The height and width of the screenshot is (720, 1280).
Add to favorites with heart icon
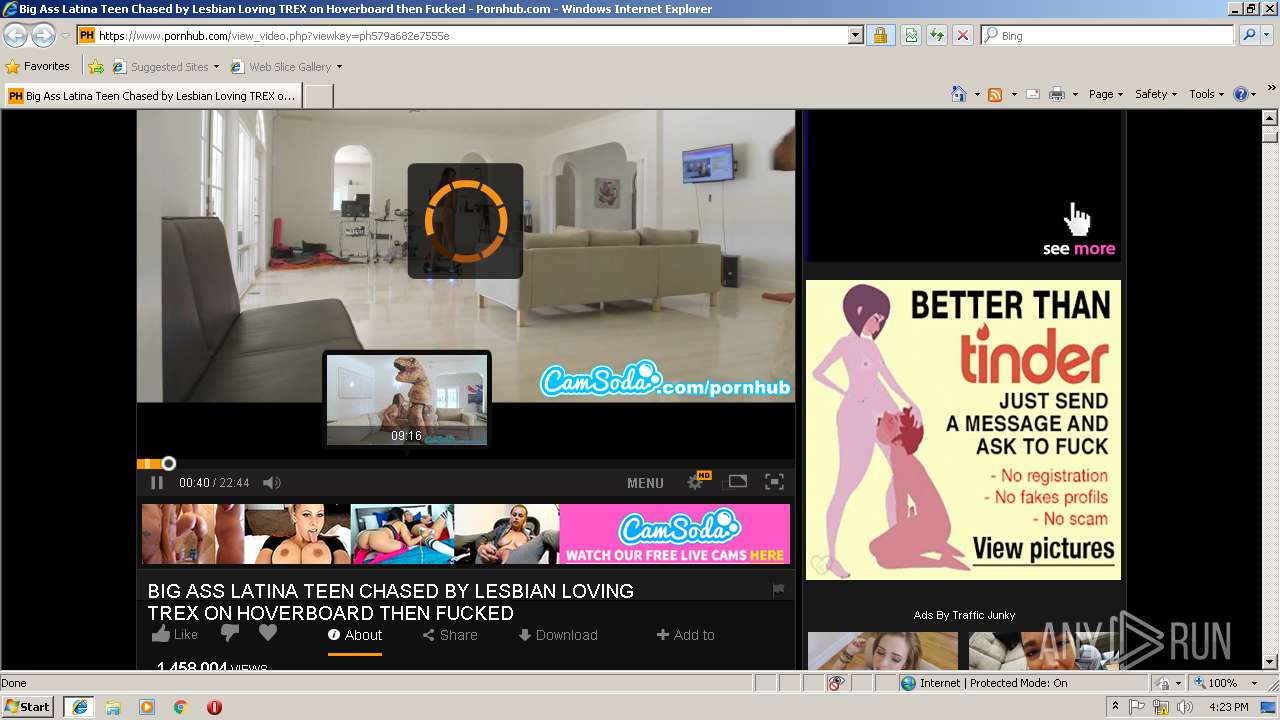coord(267,633)
